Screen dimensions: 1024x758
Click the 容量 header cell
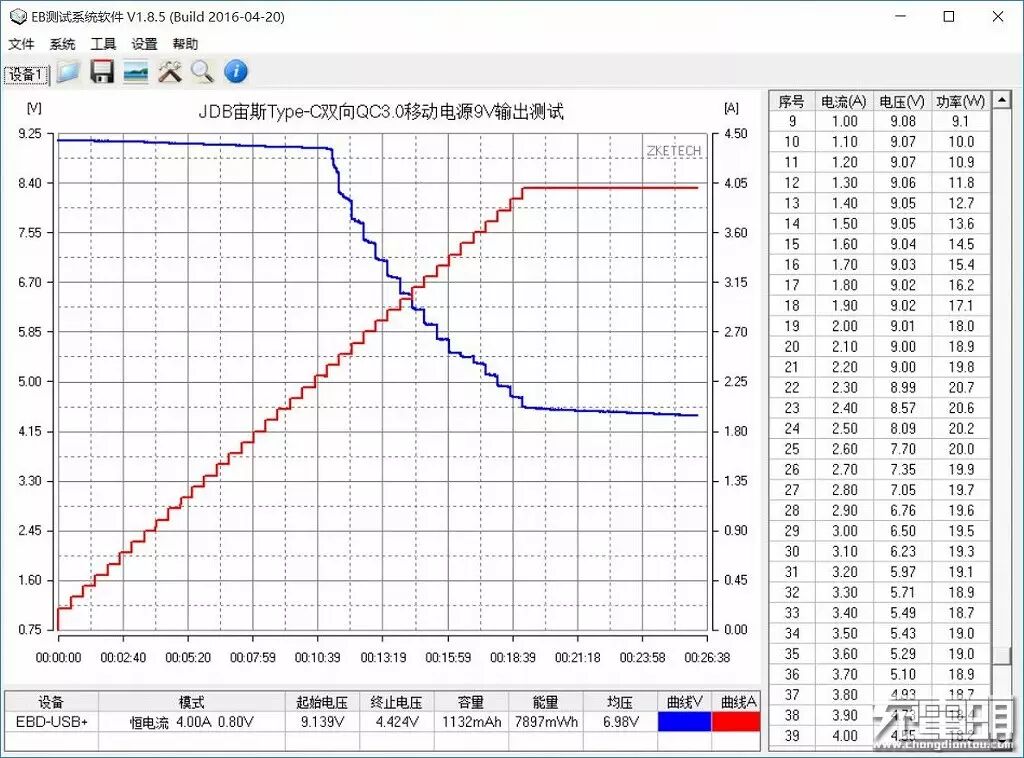471,702
